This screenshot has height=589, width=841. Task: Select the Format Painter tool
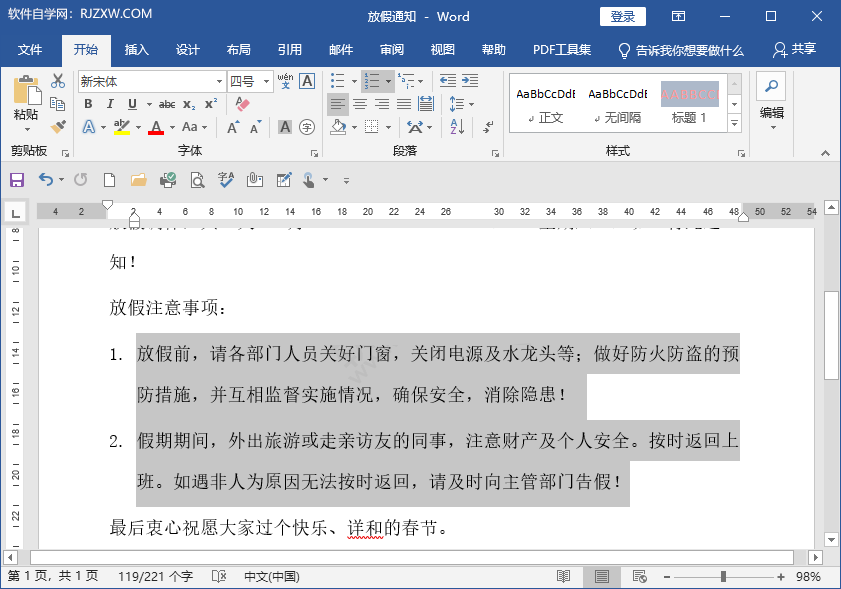tap(57, 127)
